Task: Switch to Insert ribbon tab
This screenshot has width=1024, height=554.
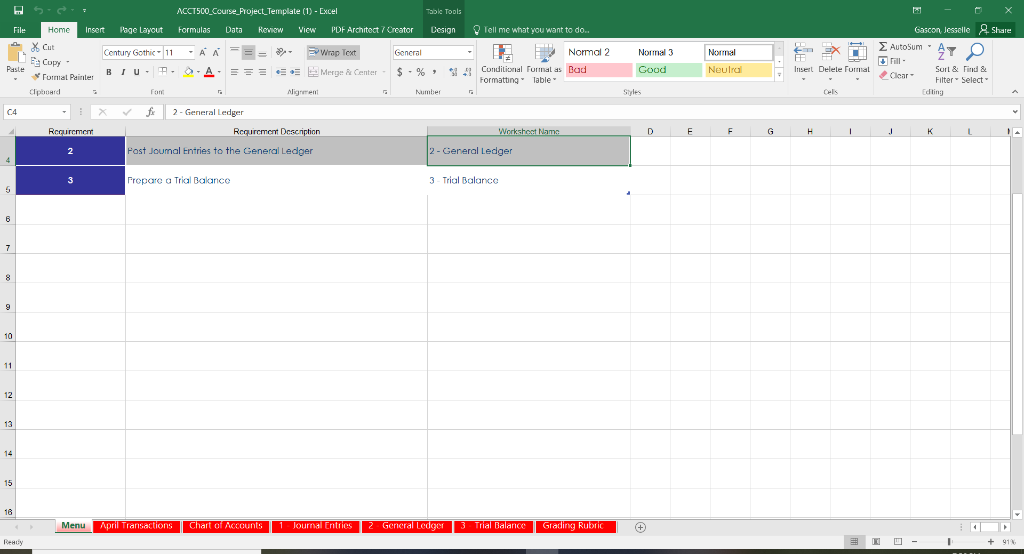Action: [x=95, y=29]
